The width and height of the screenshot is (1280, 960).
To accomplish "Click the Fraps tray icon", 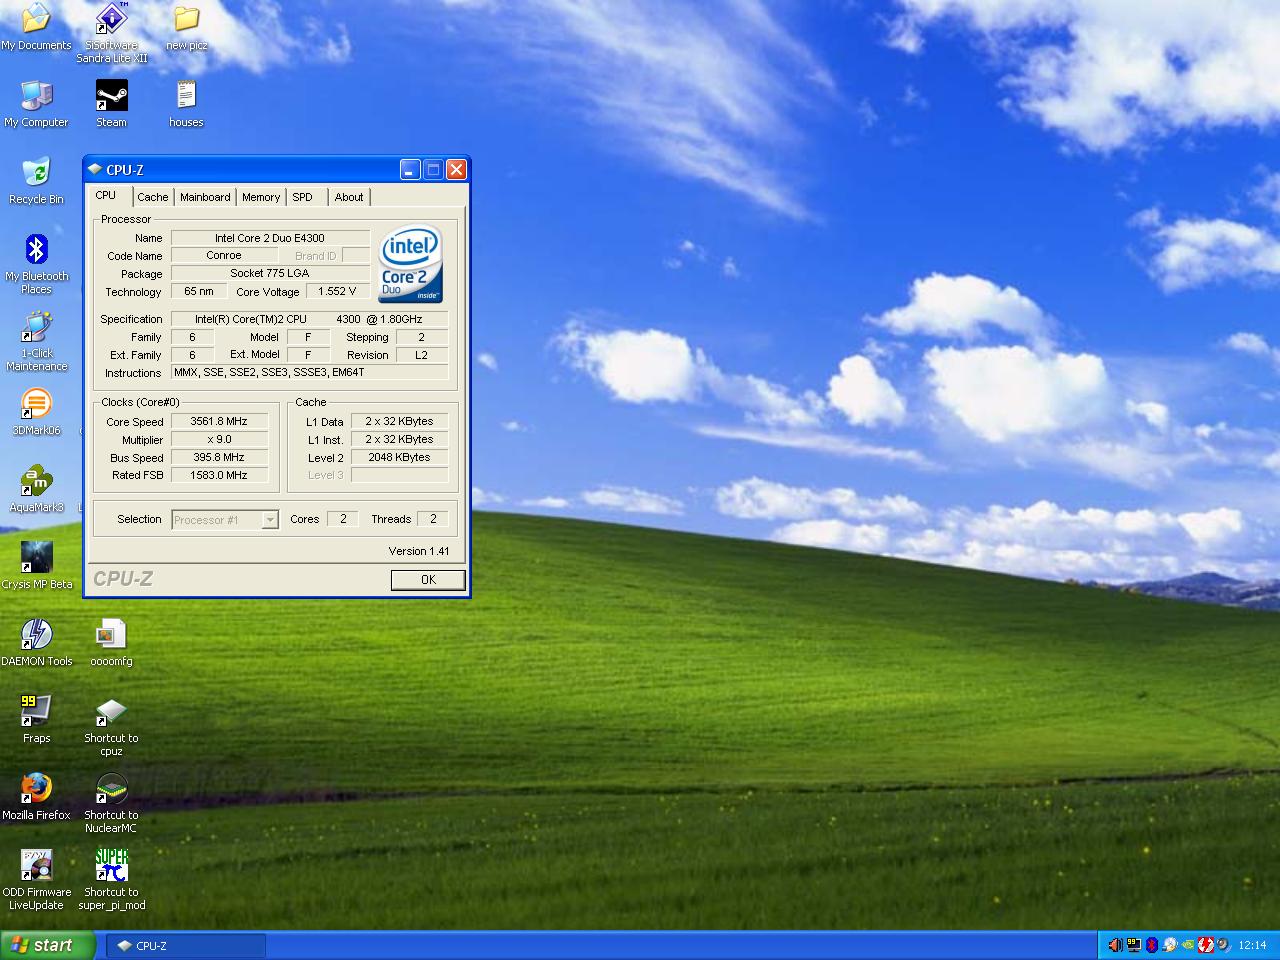I will (x=1134, y=945).
